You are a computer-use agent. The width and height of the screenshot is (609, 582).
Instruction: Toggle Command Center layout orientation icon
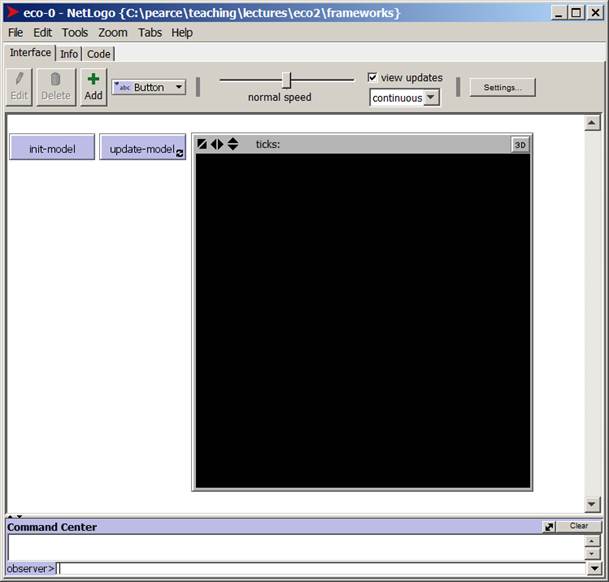click(549, 527)
